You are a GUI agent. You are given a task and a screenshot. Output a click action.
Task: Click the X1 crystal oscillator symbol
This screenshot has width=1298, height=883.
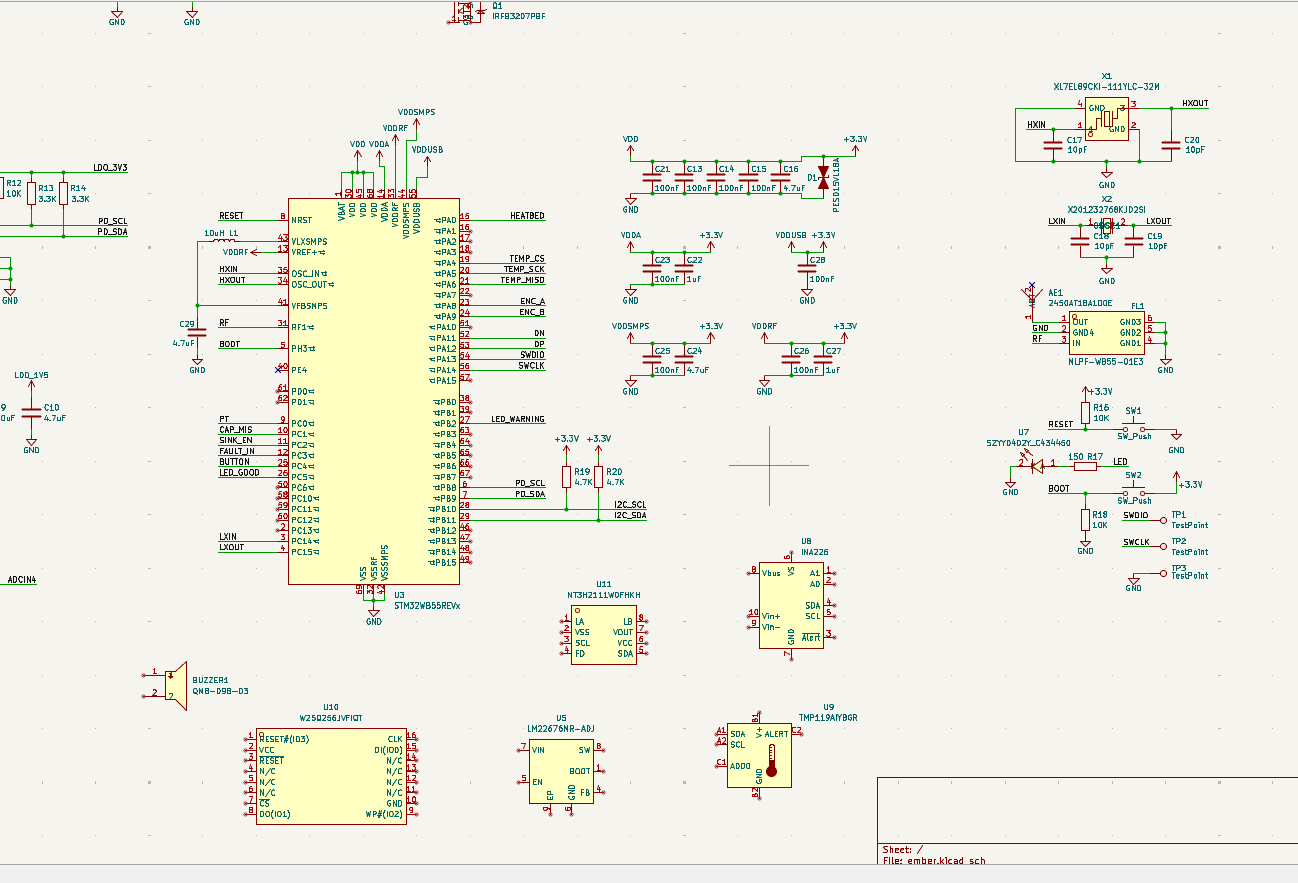1106,120
